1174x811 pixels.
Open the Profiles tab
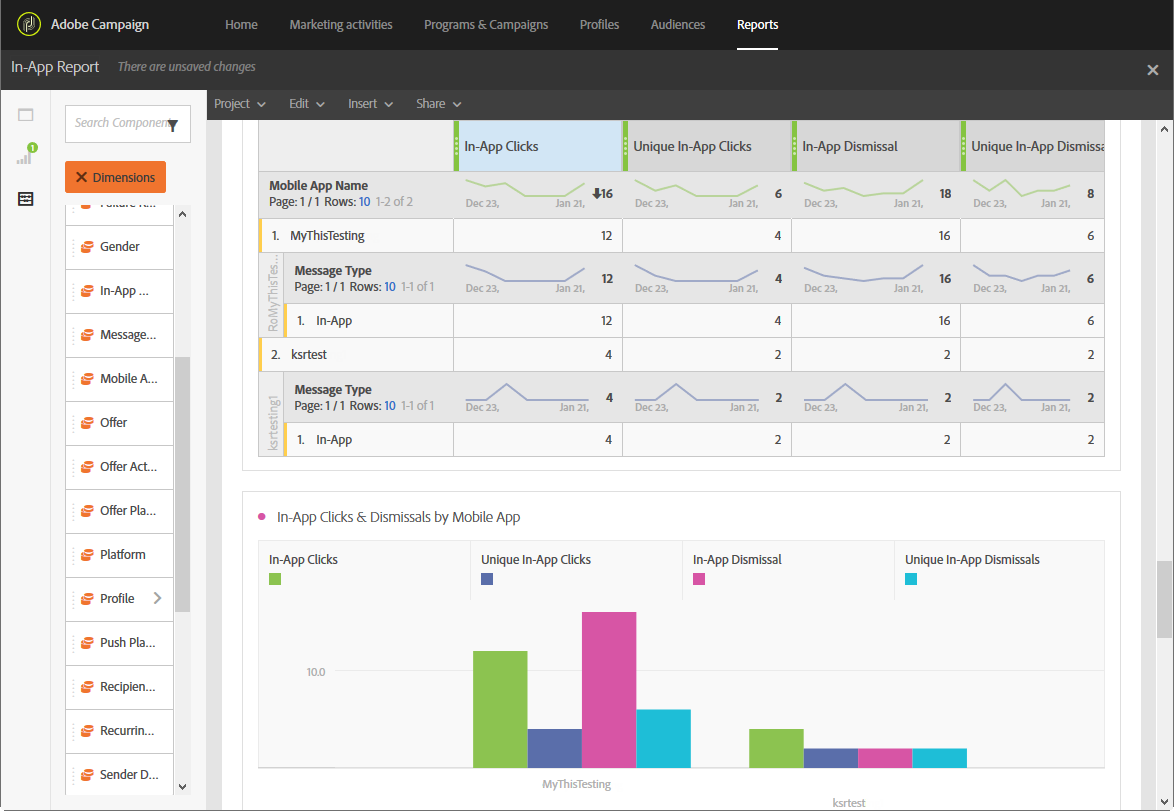point(599,25)
